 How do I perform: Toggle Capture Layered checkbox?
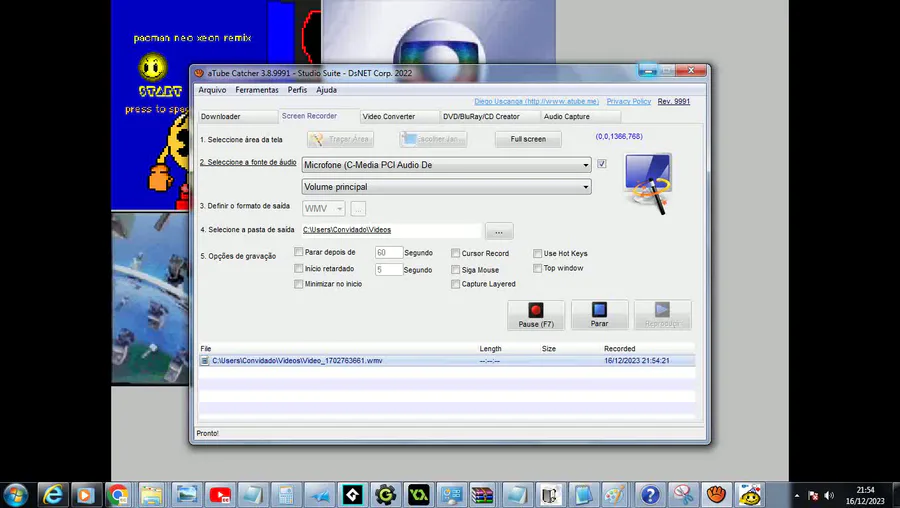point(455,284)
